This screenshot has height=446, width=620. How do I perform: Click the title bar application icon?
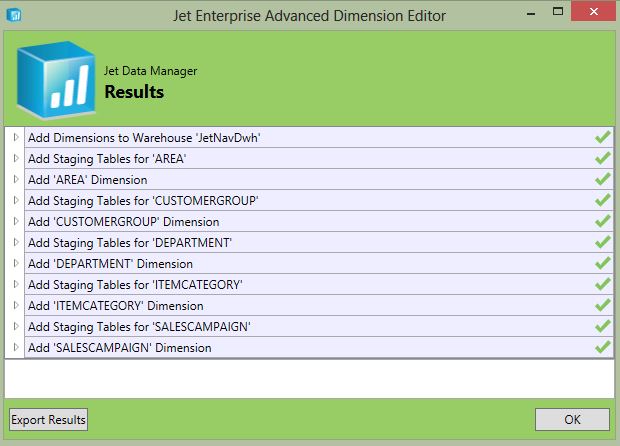click(14, 15)
